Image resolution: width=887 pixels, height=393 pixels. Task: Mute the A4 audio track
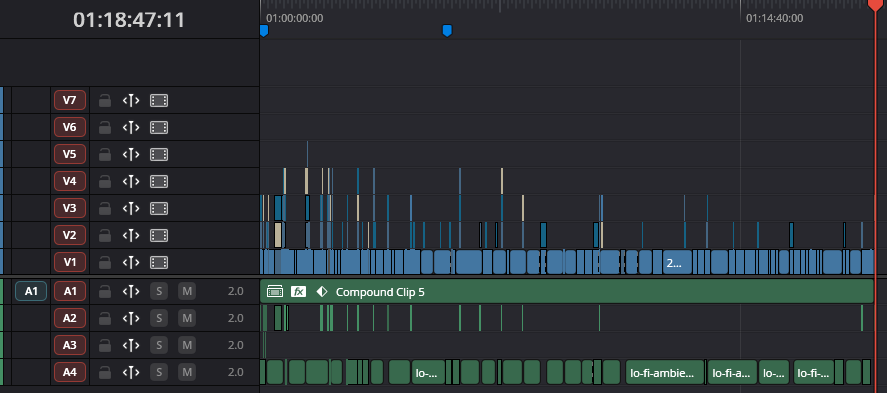(x=187, y=372)
